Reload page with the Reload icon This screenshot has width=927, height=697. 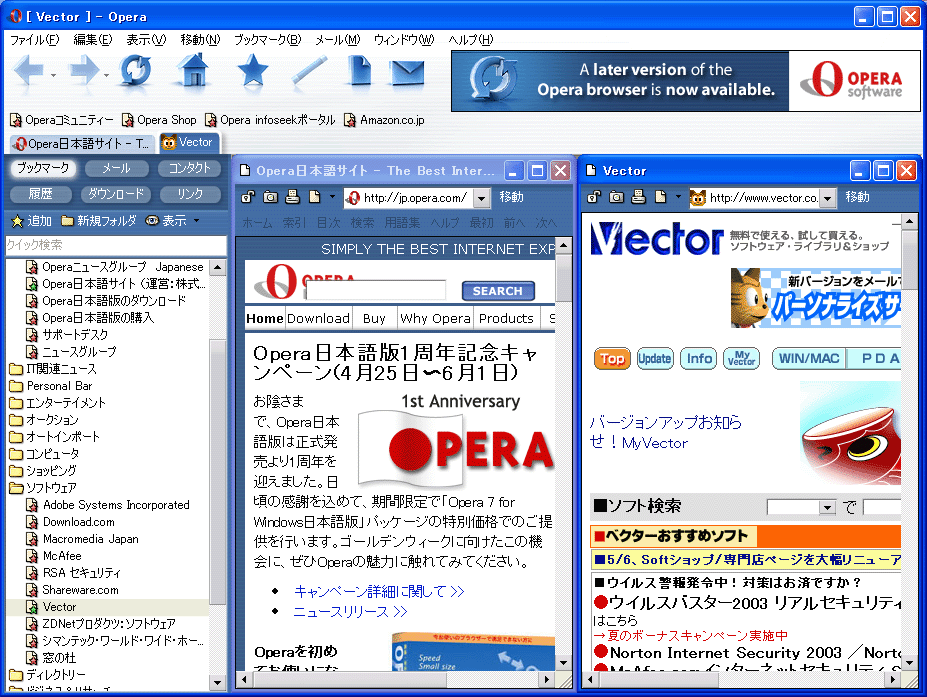coord(136,72)
